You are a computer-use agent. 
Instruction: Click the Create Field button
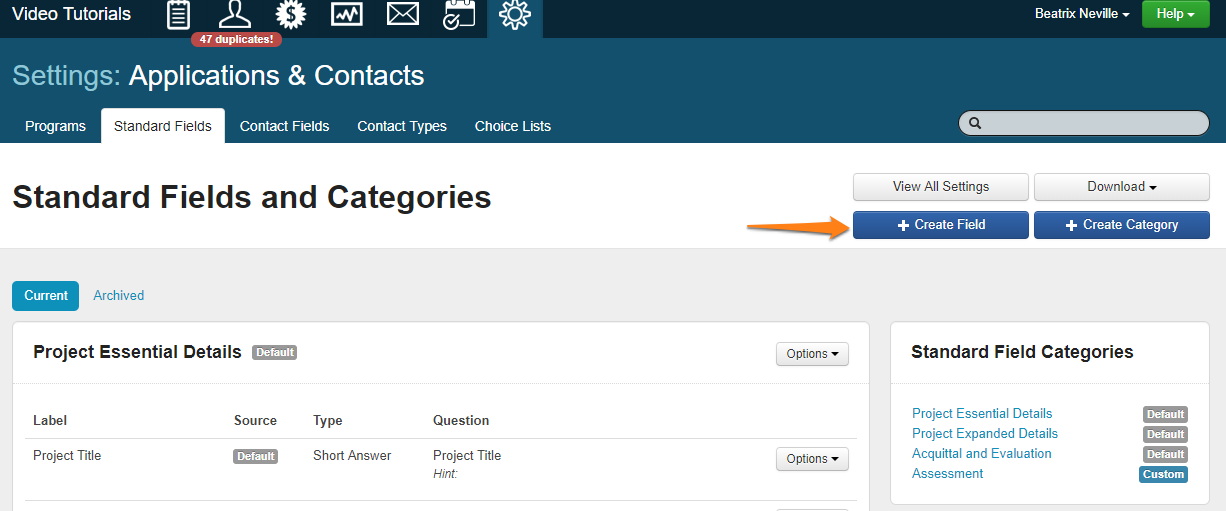[940, 225]
